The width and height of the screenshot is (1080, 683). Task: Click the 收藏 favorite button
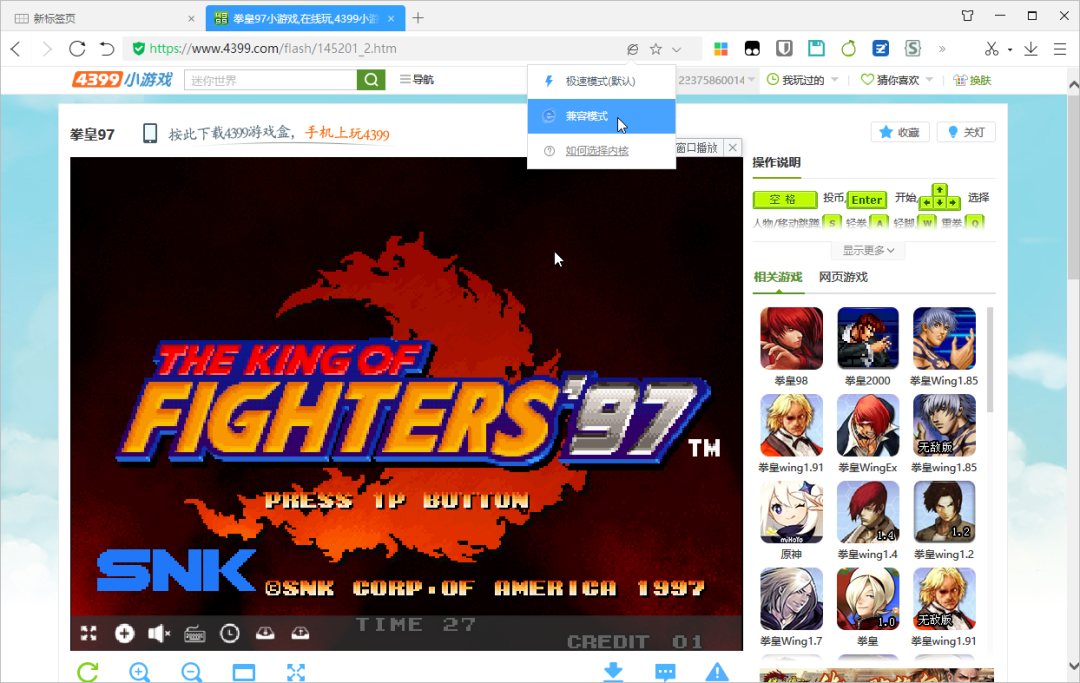pyautogui.click(x=900, y=132)
